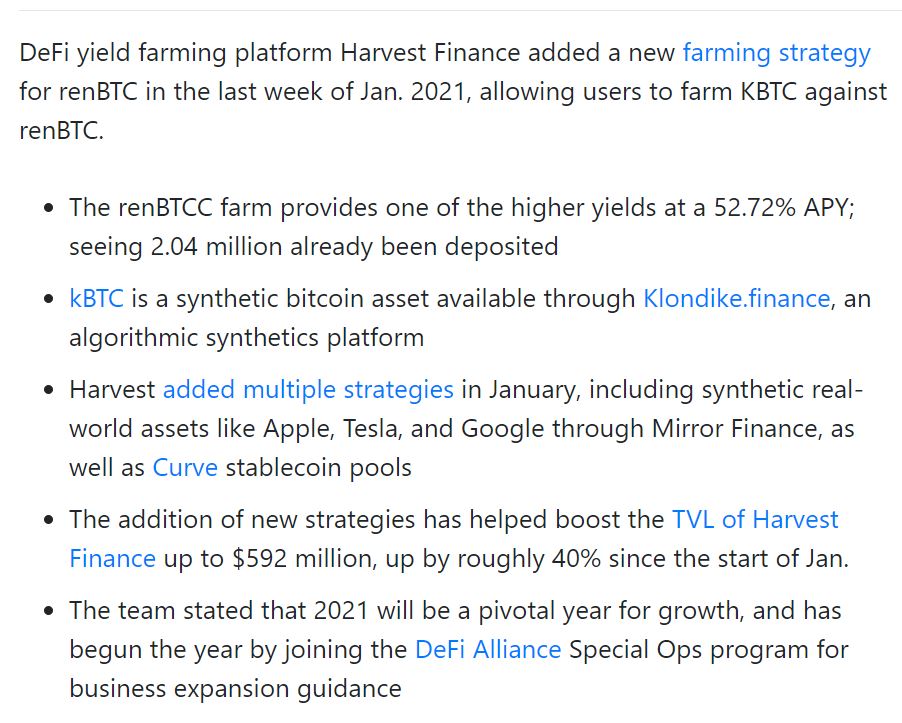This screenshot has width=902, height=723.
Task: Click the bullet before 'The team stated'
Action: click(x=49, y=611)
